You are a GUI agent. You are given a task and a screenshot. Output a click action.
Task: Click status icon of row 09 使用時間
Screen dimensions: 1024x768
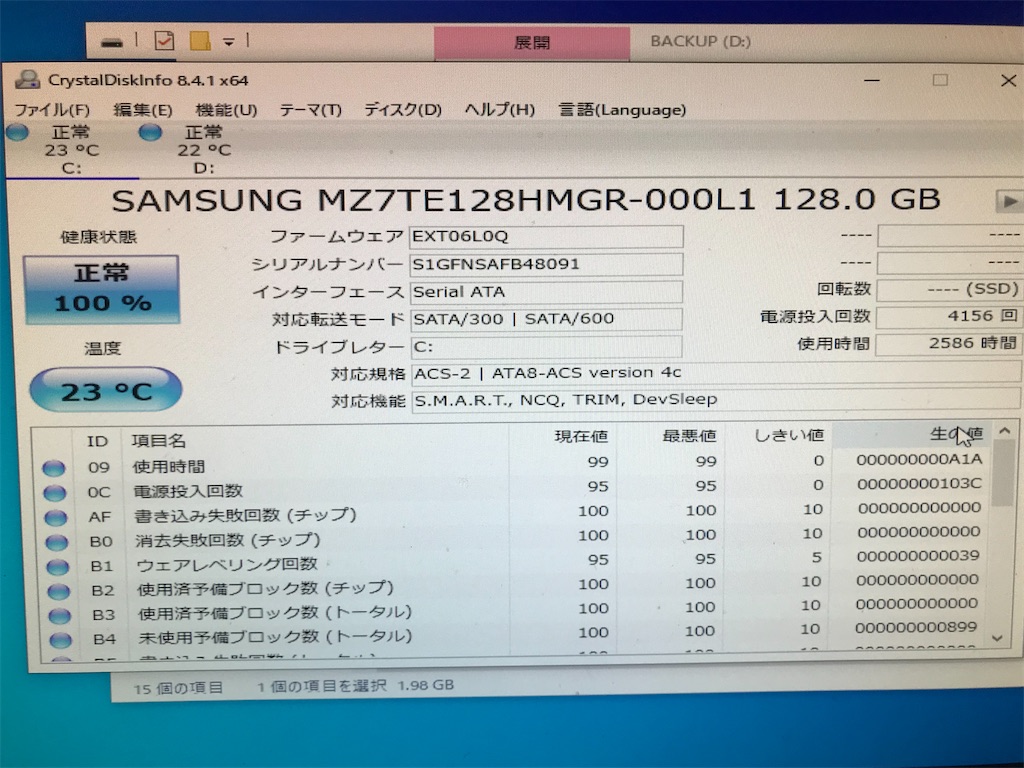(54, 468)
